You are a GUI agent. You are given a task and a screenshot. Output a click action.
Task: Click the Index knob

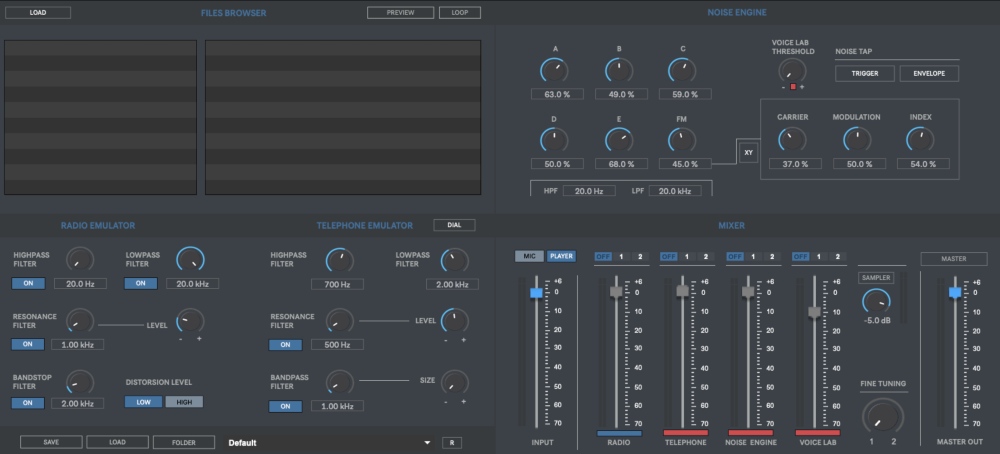pyautogui.click(x=920, y=139)
